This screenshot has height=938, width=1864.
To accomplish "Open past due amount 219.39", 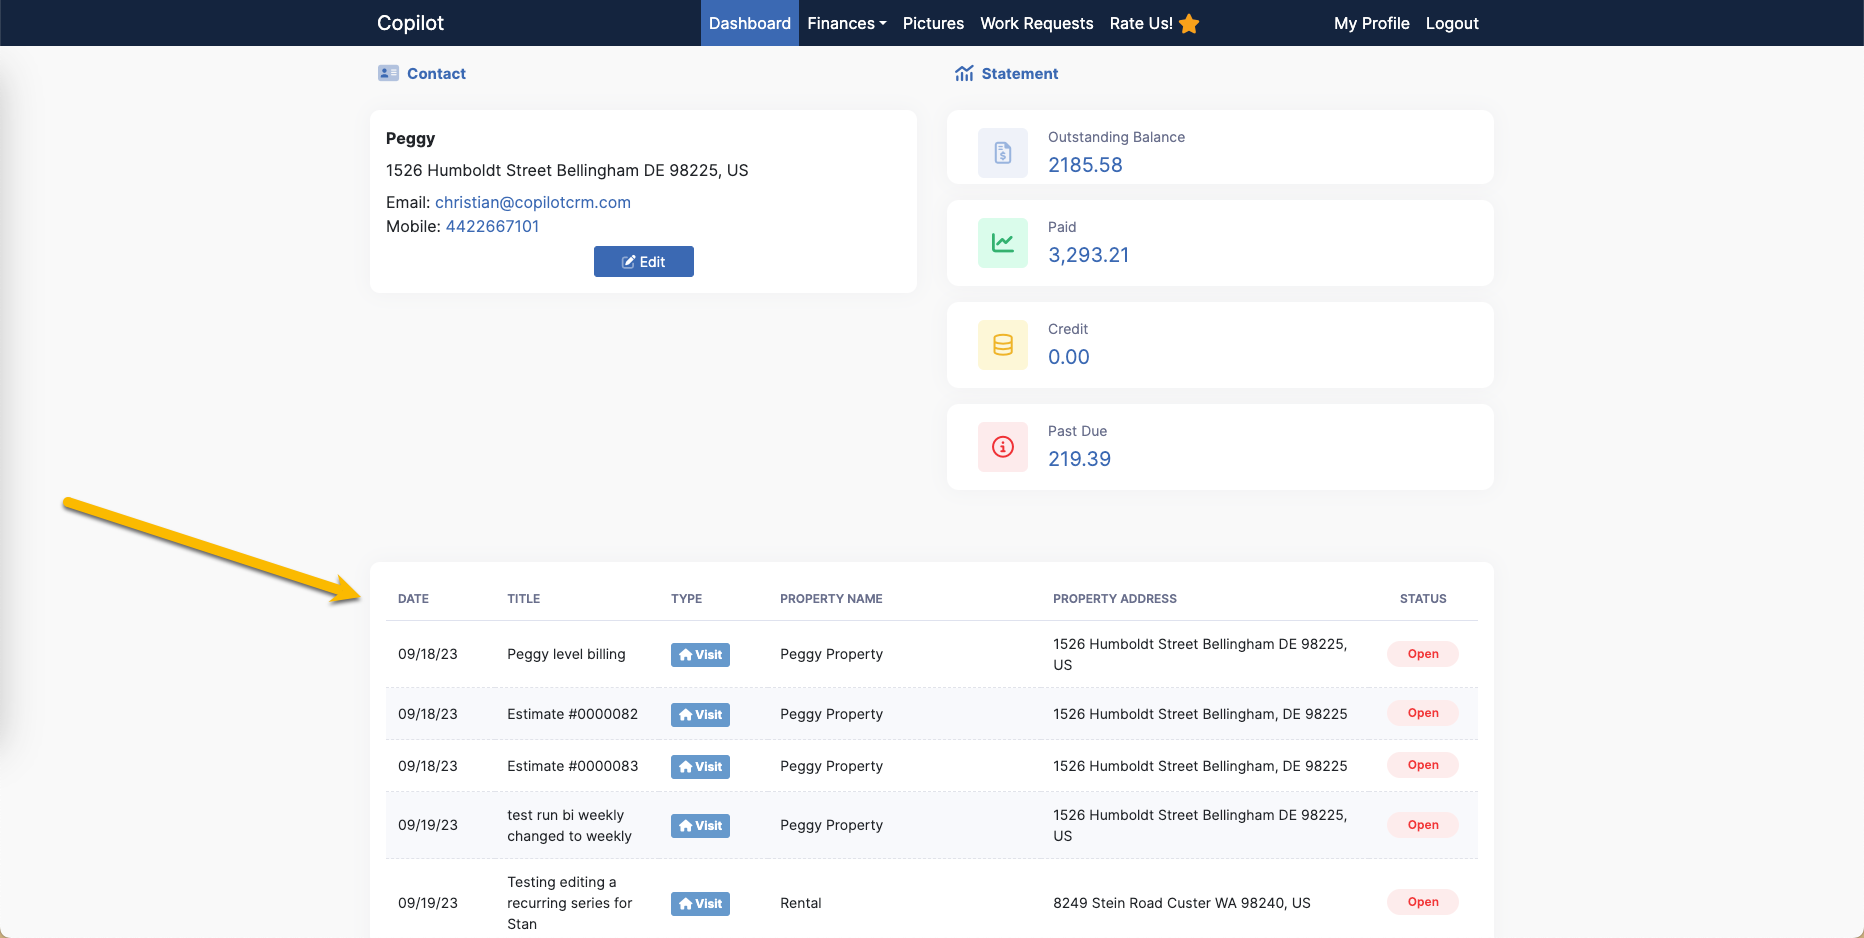I will pyautogui.click(x=1079, y=459).
